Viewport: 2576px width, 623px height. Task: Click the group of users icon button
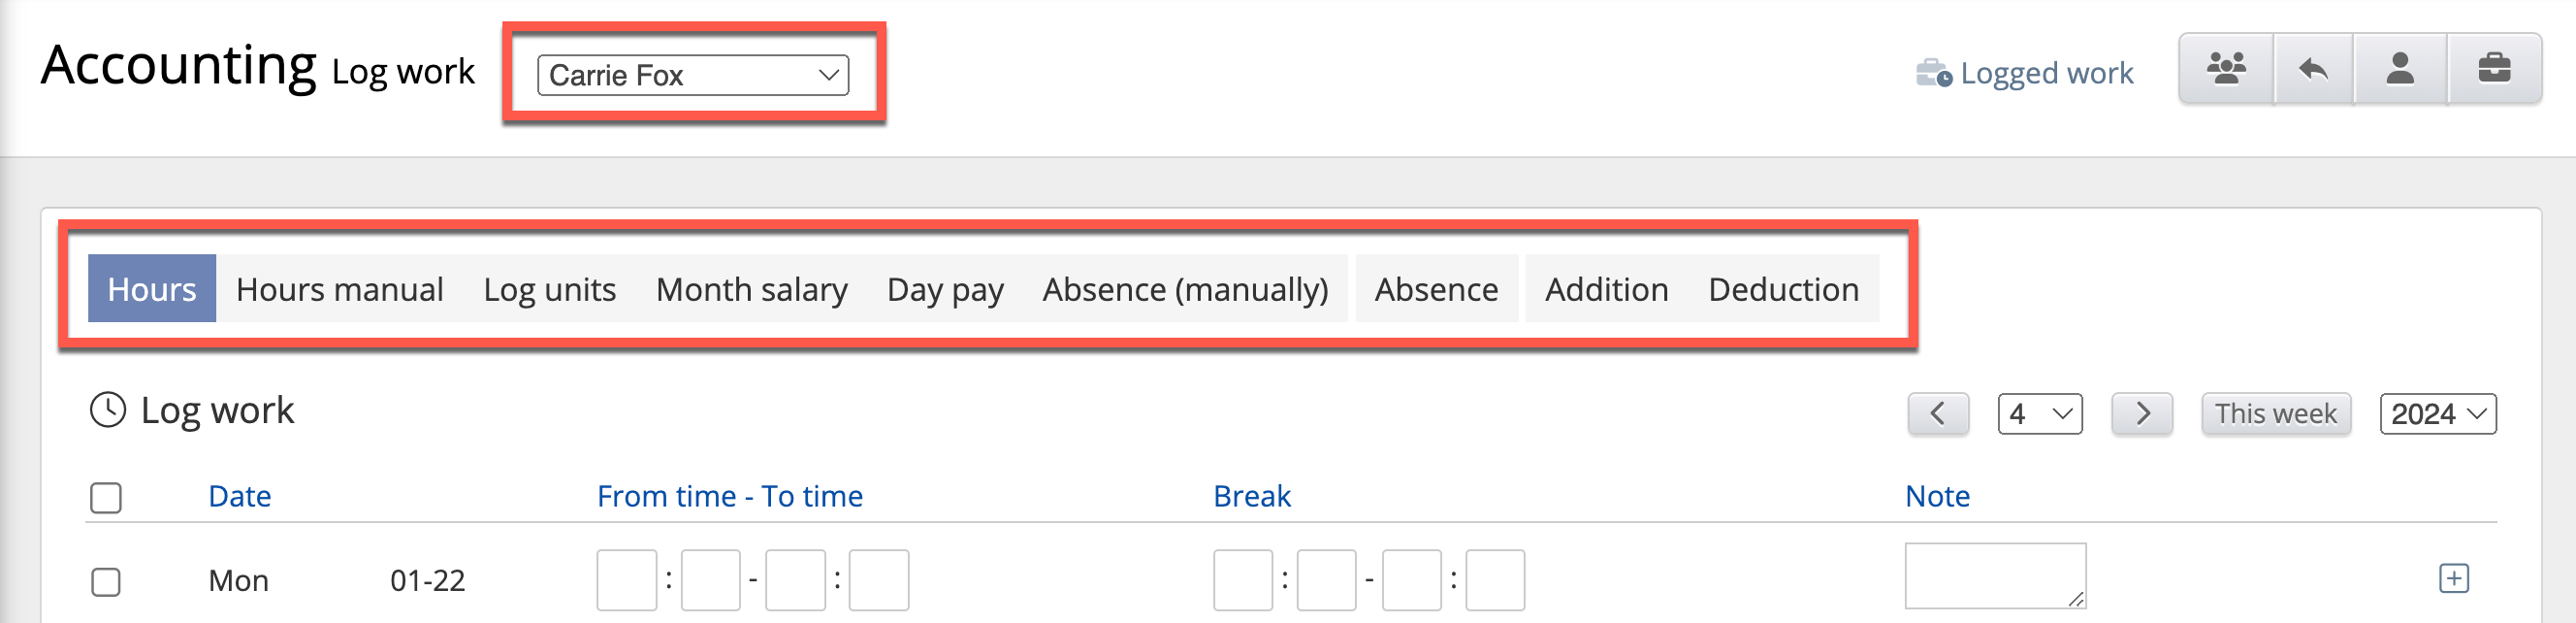[x=2226, y=69]
